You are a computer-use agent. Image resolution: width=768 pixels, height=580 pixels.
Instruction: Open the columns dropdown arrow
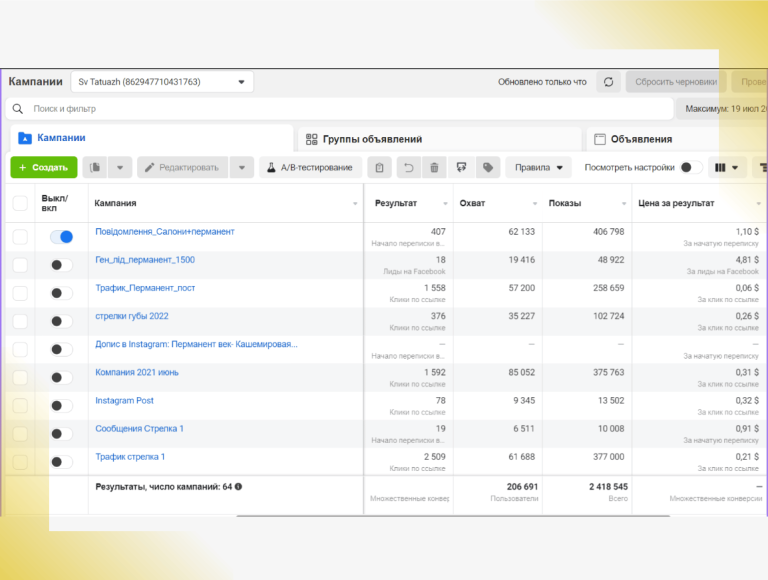click(735, 168)
